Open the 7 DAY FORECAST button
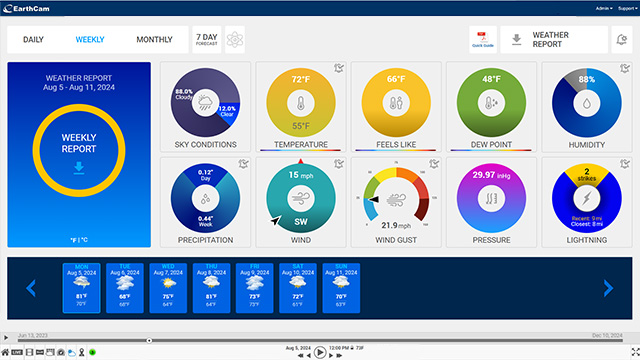The image size is (640, 360). (207, 40)
